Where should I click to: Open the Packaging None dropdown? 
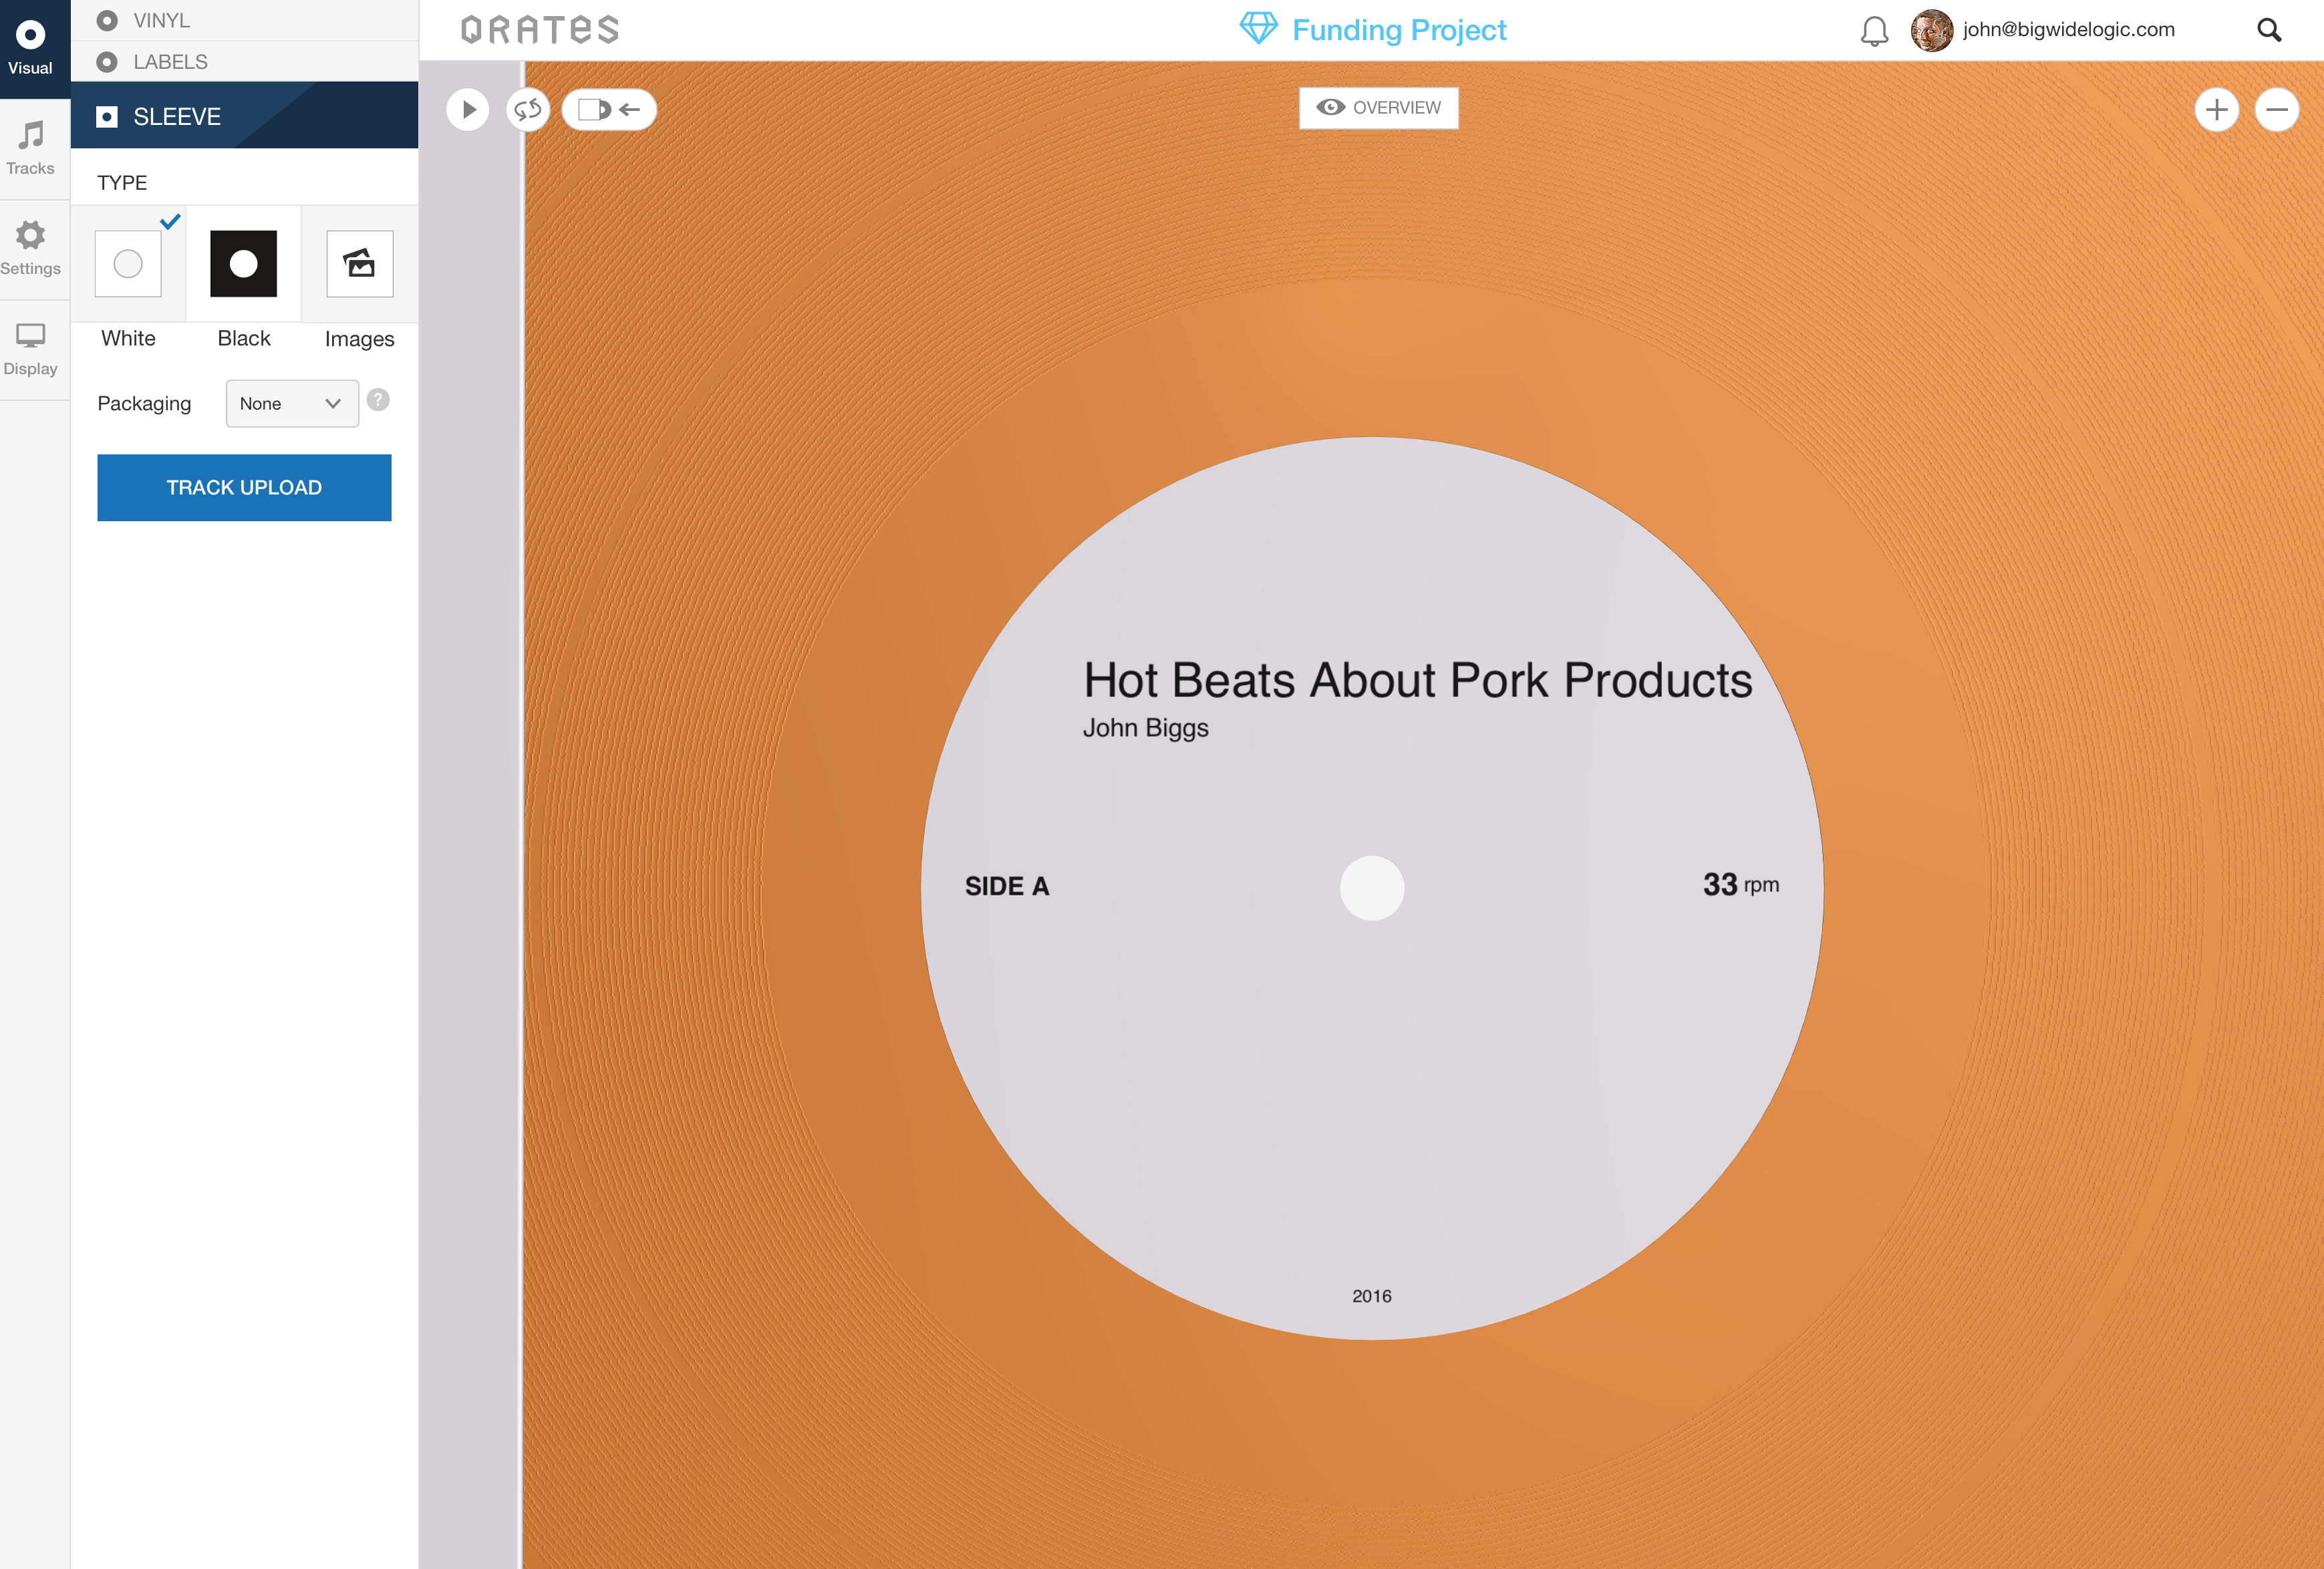pos(291,404)
